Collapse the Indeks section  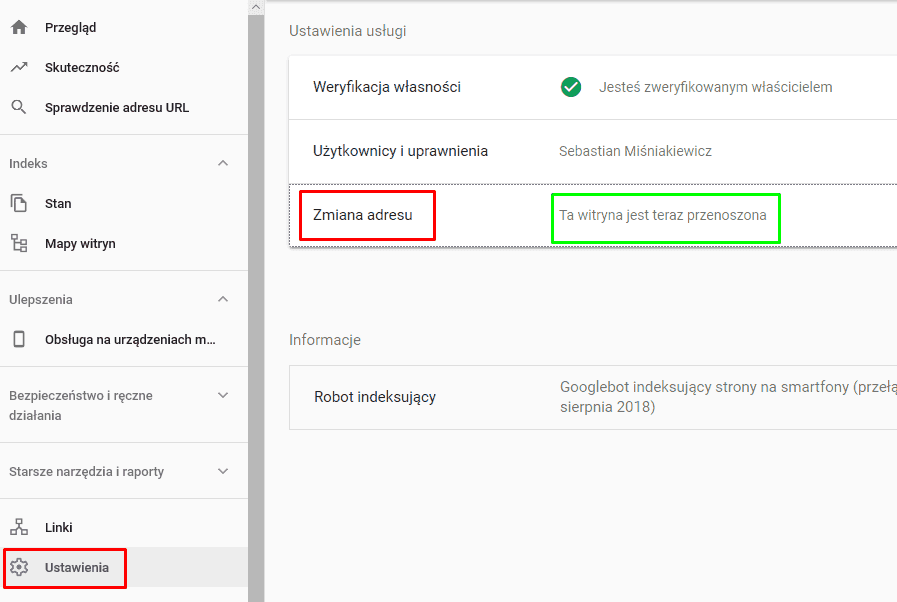223,163
